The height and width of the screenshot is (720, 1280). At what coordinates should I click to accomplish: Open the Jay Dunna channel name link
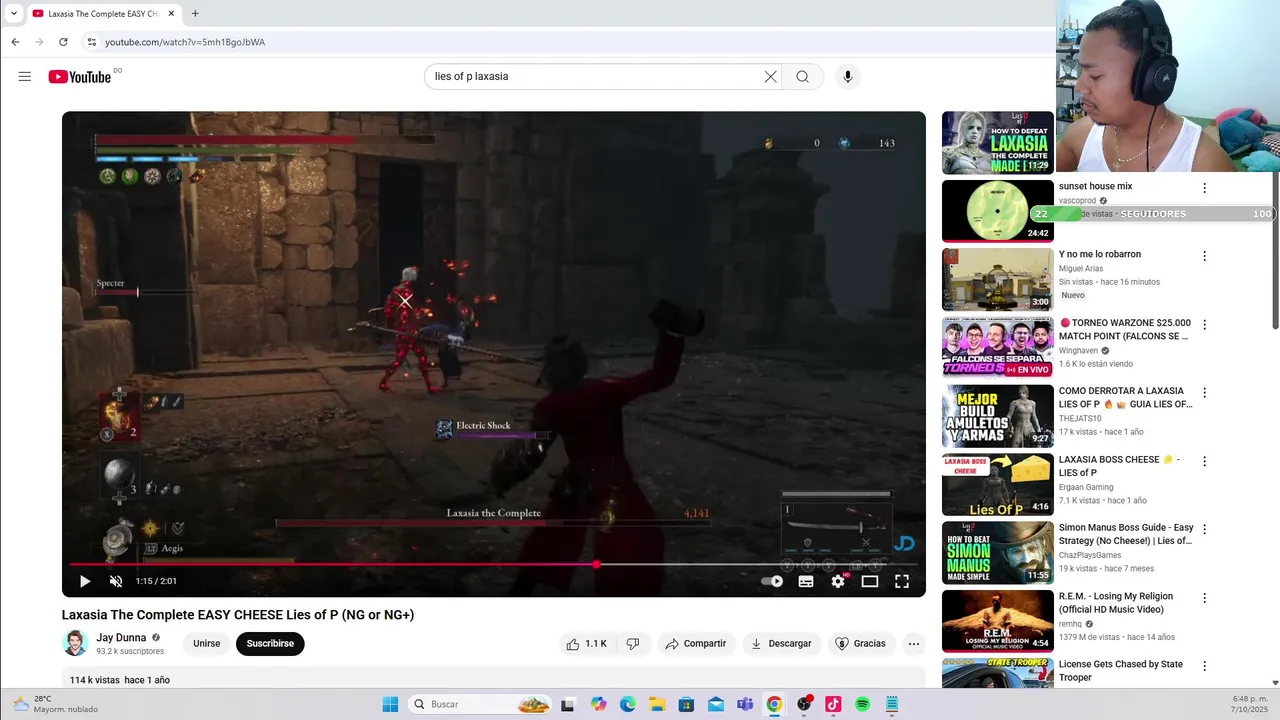tap(121, 638)
